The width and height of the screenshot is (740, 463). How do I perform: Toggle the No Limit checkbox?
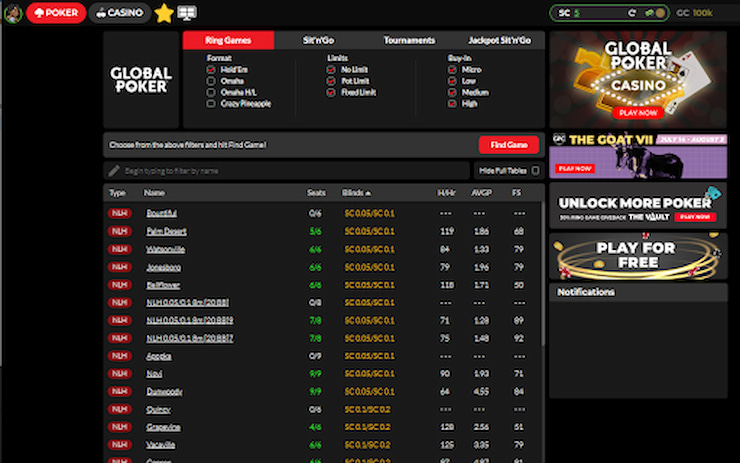[x=331, y=70]
